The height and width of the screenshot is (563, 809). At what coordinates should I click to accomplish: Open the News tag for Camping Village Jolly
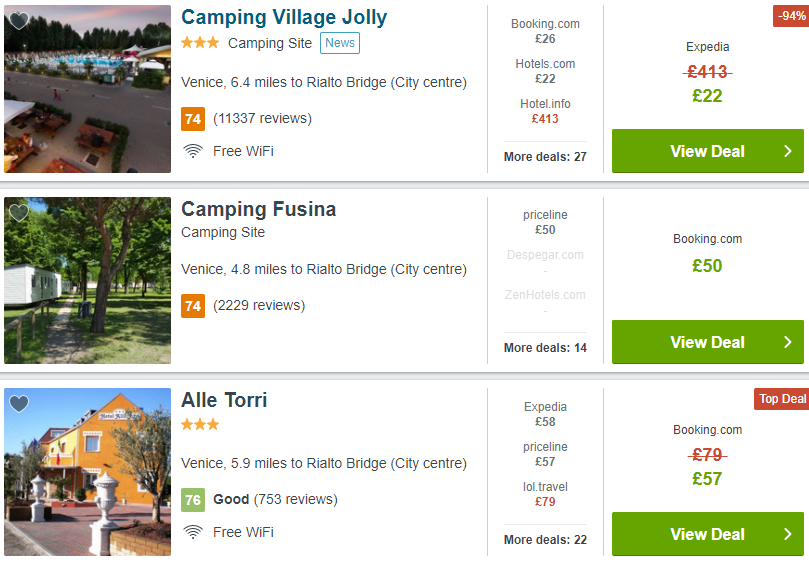coord(339,43)
